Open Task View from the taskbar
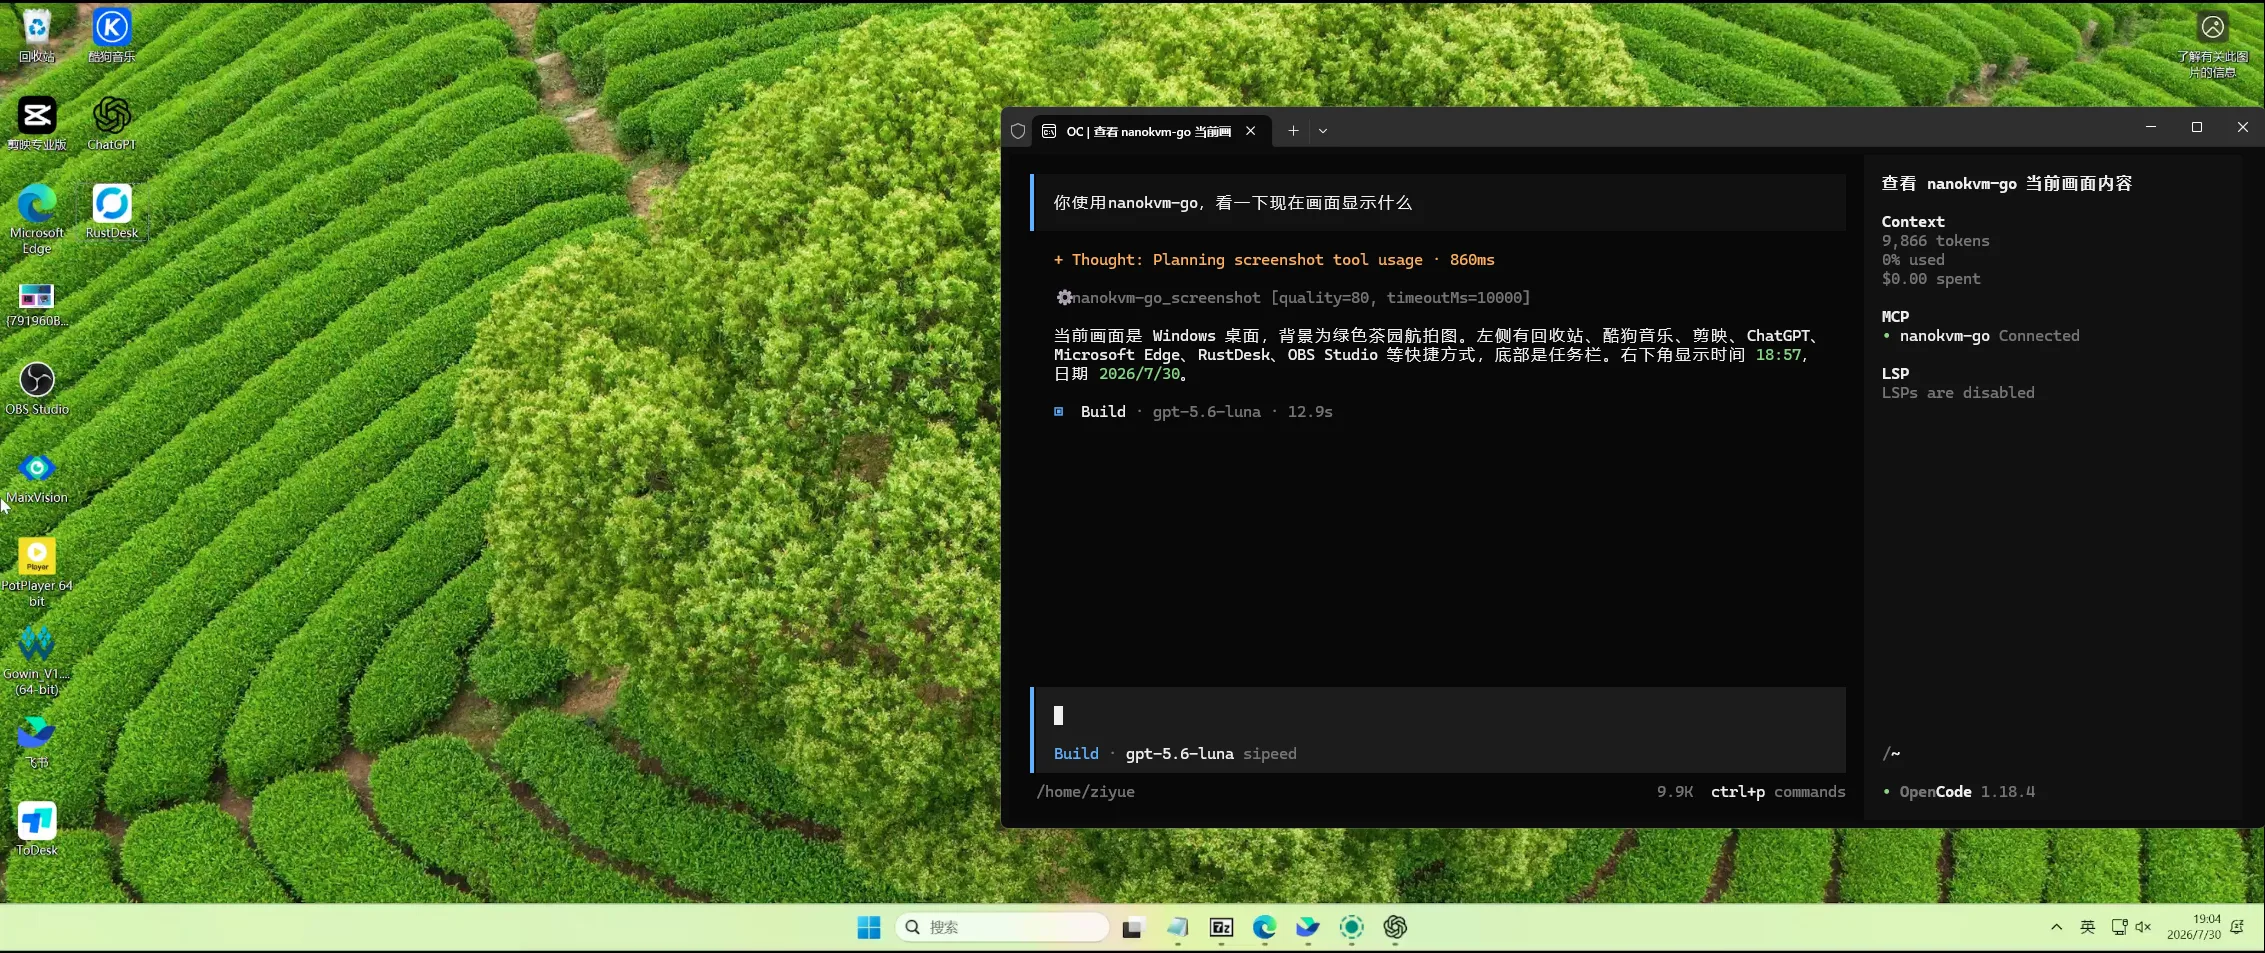Image resolution: width=2265 pixels, height=953 pixels. tap(1132, 928)
